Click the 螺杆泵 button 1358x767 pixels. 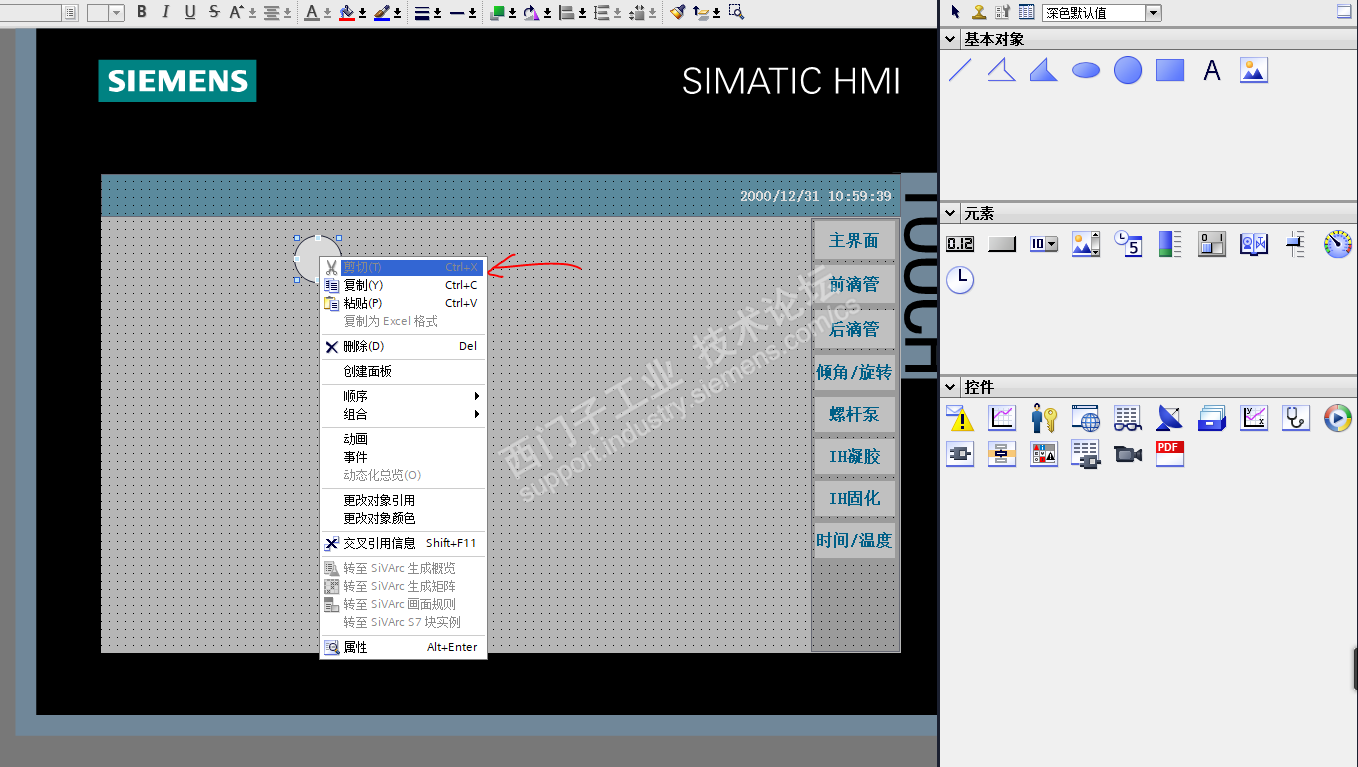tap(854, 414)
